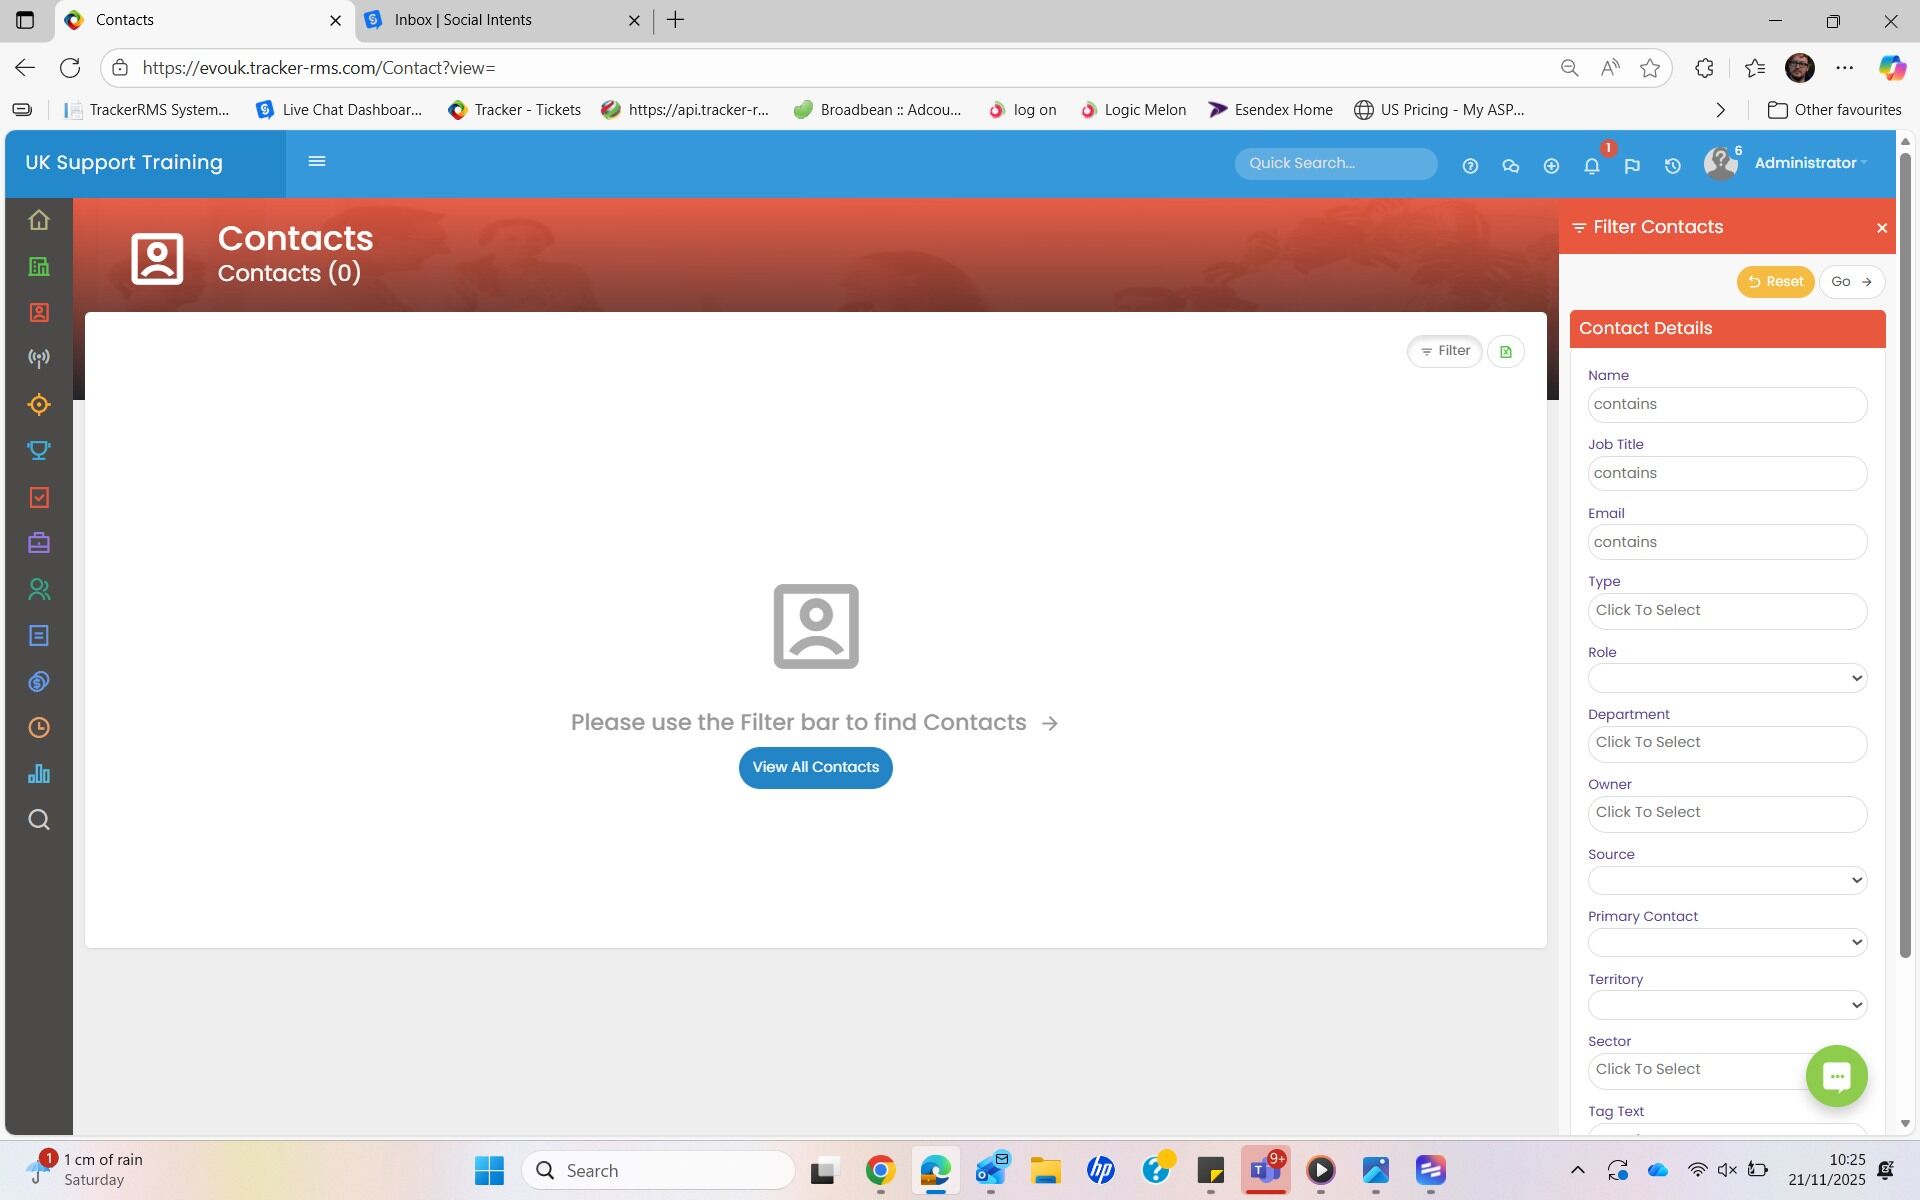Click the trophy icon in the sidebar

[39, 451]
